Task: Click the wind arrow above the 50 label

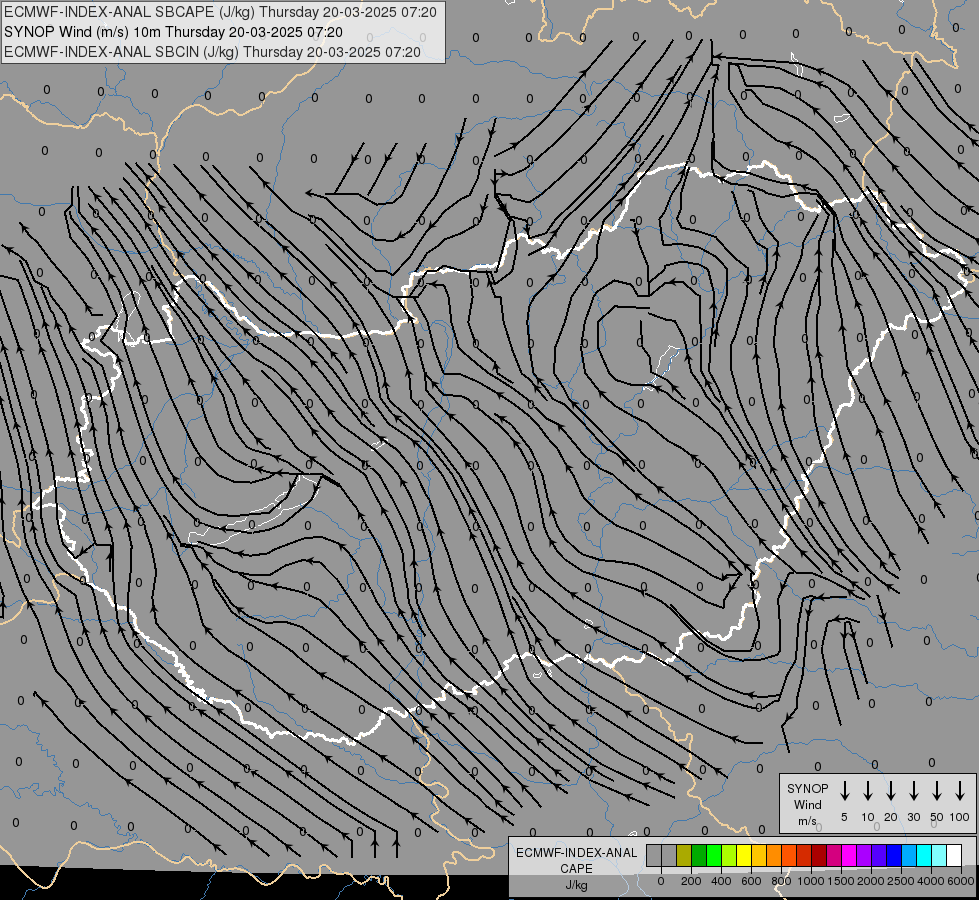Action: tap(937, 791)
